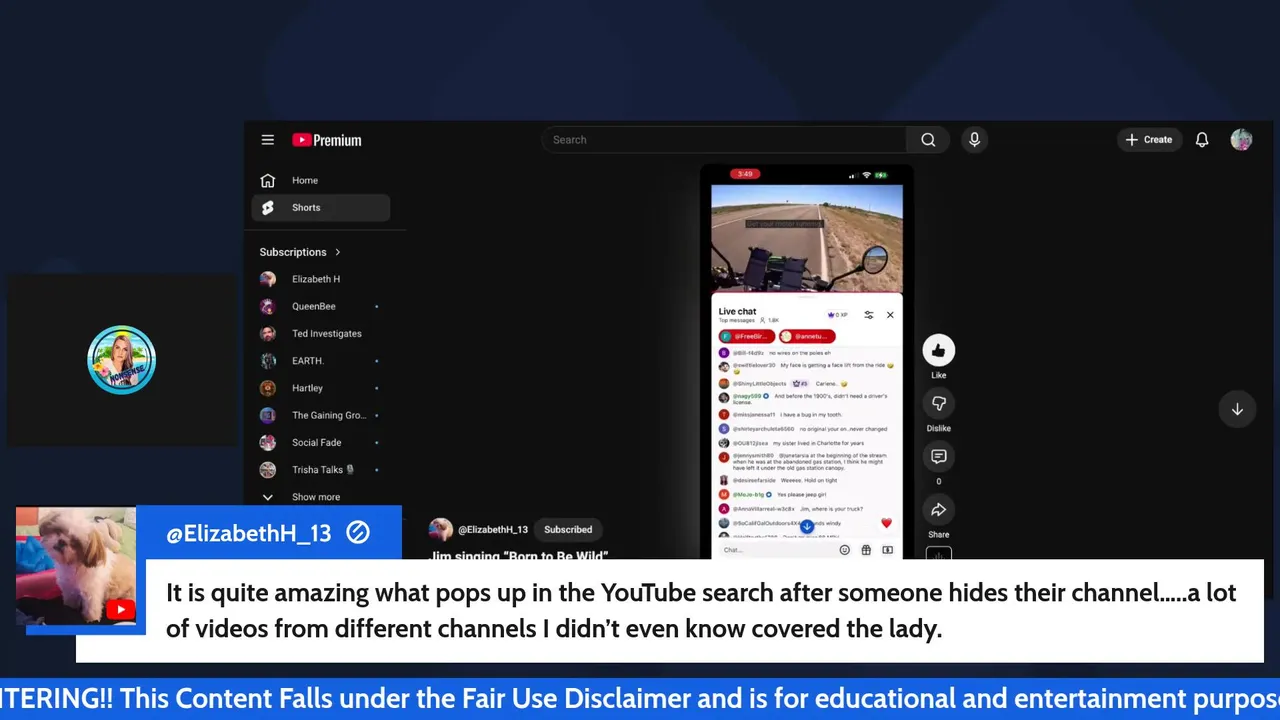This screenshot has width=1280, height=720.
Task: Open The Gaining Gro... subscription
Action: click(320, 415)
